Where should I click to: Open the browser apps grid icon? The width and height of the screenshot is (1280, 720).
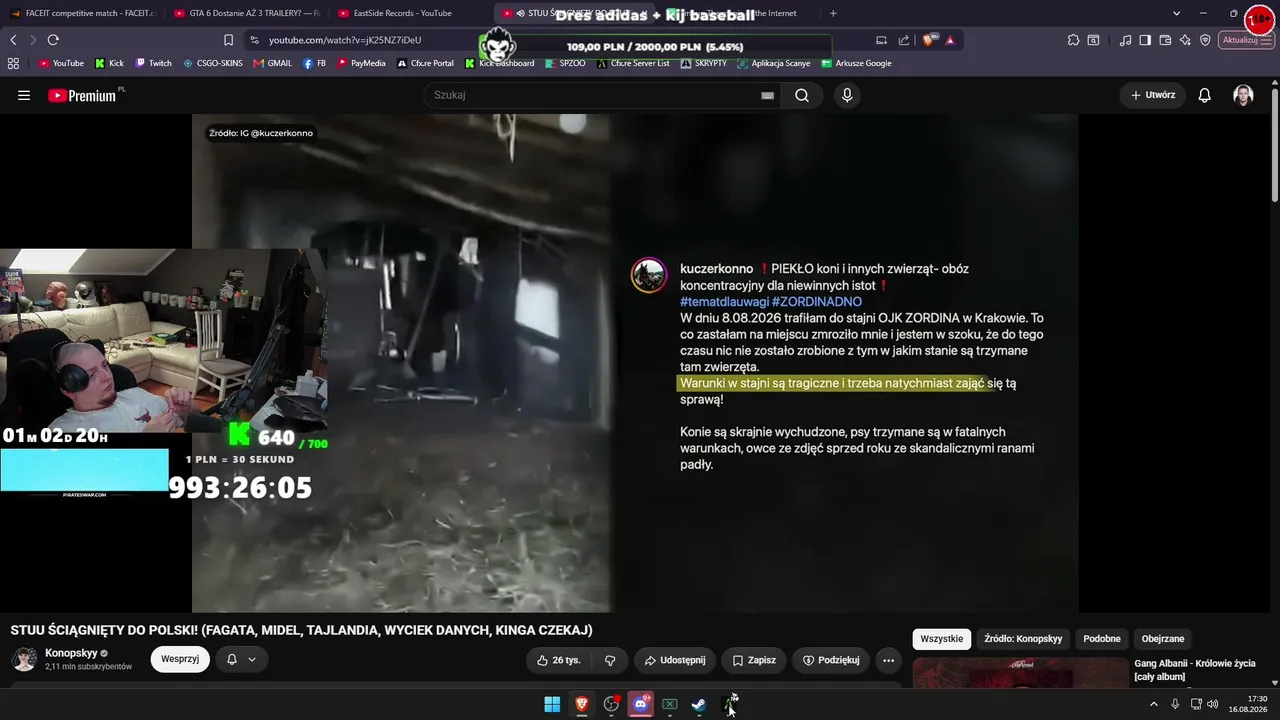click(x=13, y=63)
